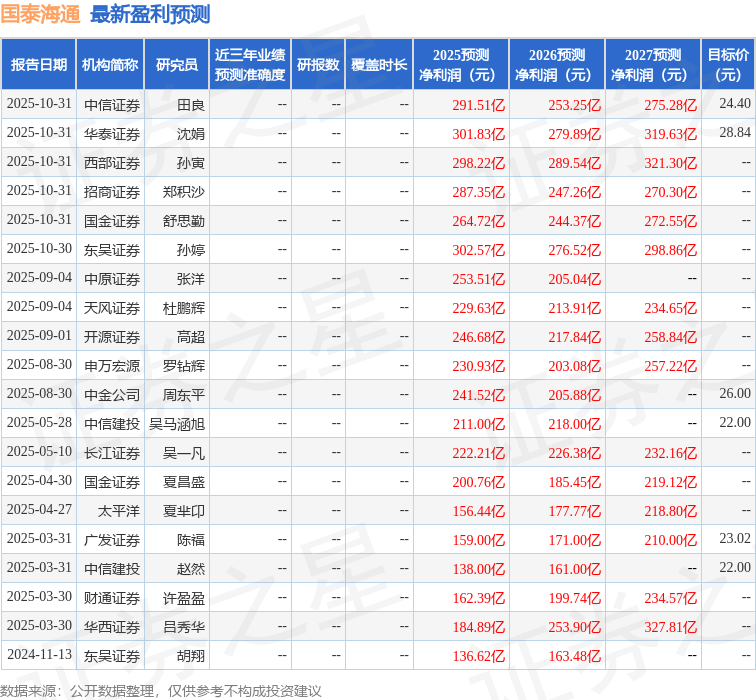Click 205.04亿 profit value
The height and width of the screenshot is (700, 756).
click(x=575, y=279)
